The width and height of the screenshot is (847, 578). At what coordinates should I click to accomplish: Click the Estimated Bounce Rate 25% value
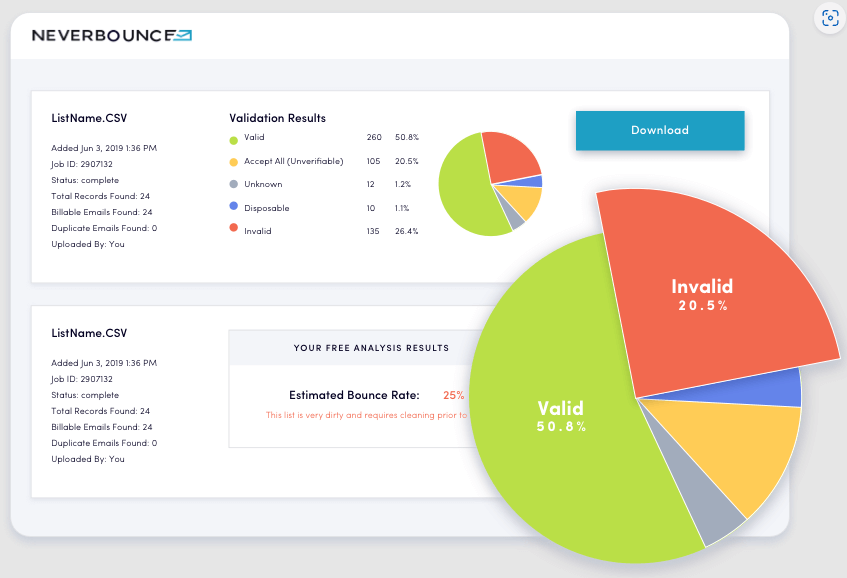coord(454,395)
